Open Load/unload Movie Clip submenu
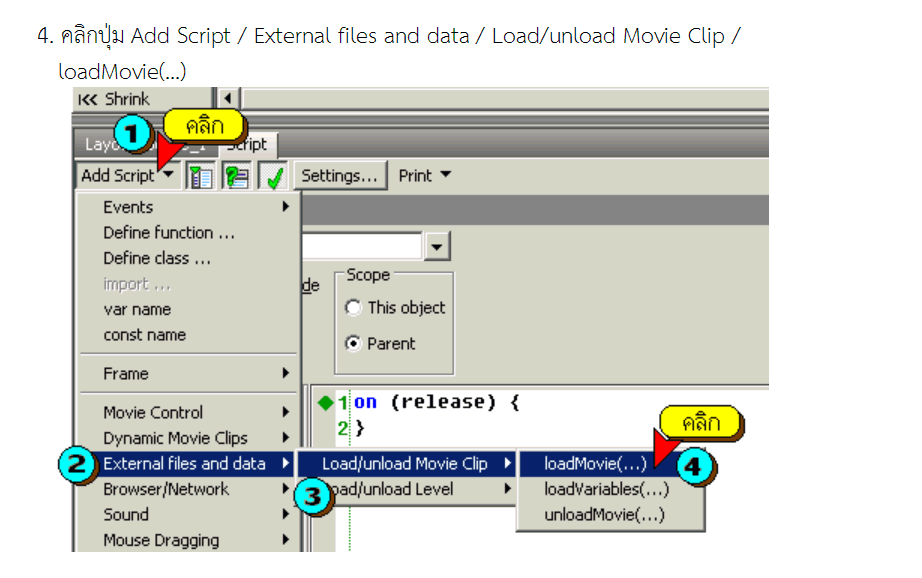The height and width of the screenshot is (578, 922). [407, 463]
